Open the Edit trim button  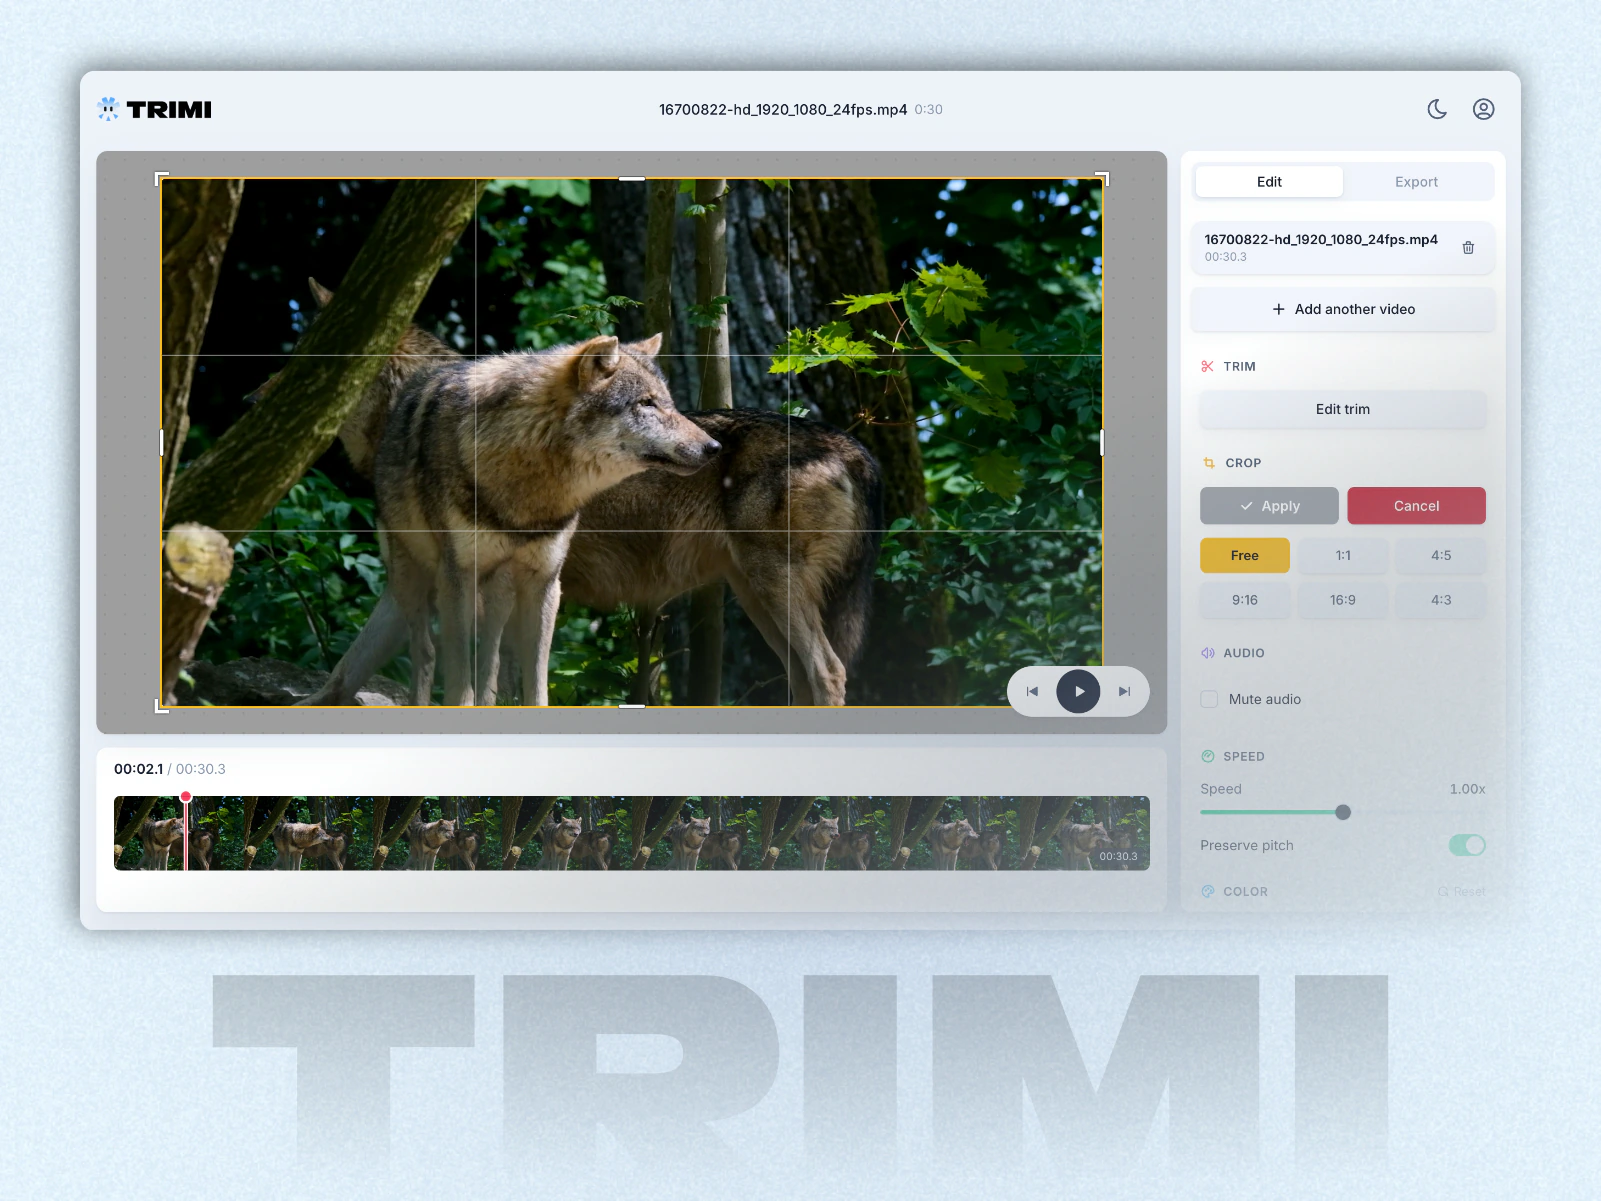click(1343, 409)
